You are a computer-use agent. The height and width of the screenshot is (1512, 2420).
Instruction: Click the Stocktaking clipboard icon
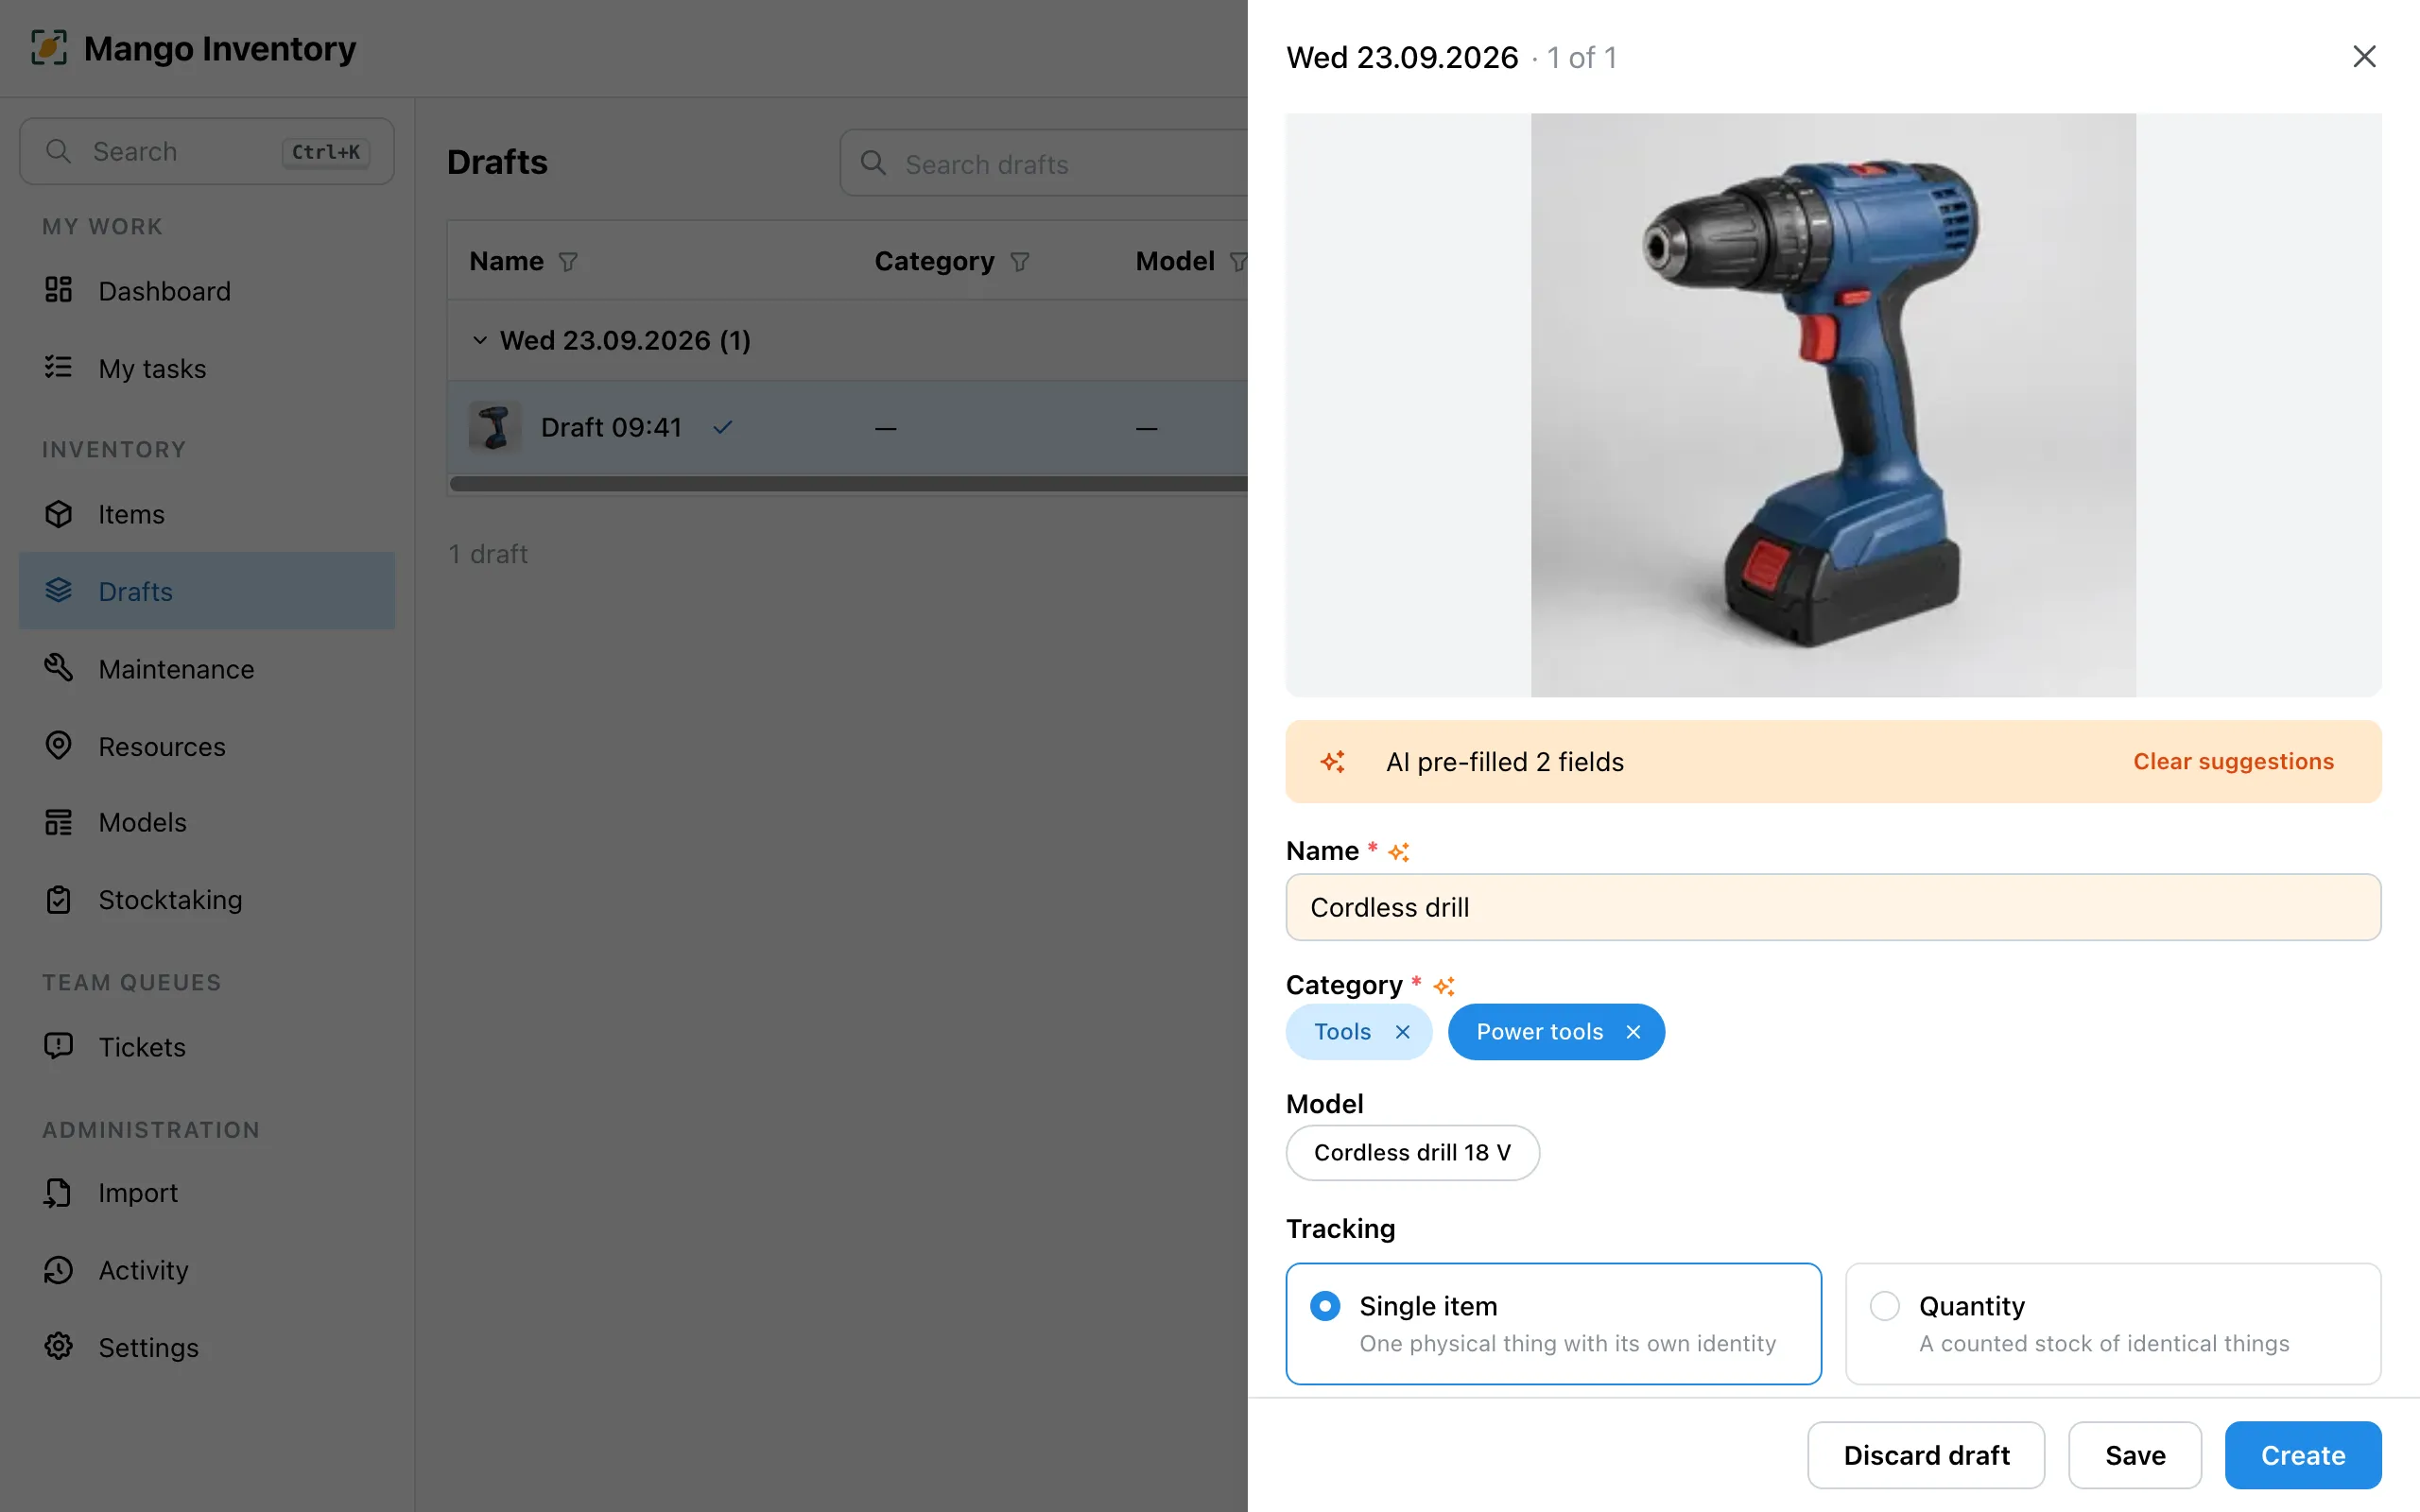[58, 899]
